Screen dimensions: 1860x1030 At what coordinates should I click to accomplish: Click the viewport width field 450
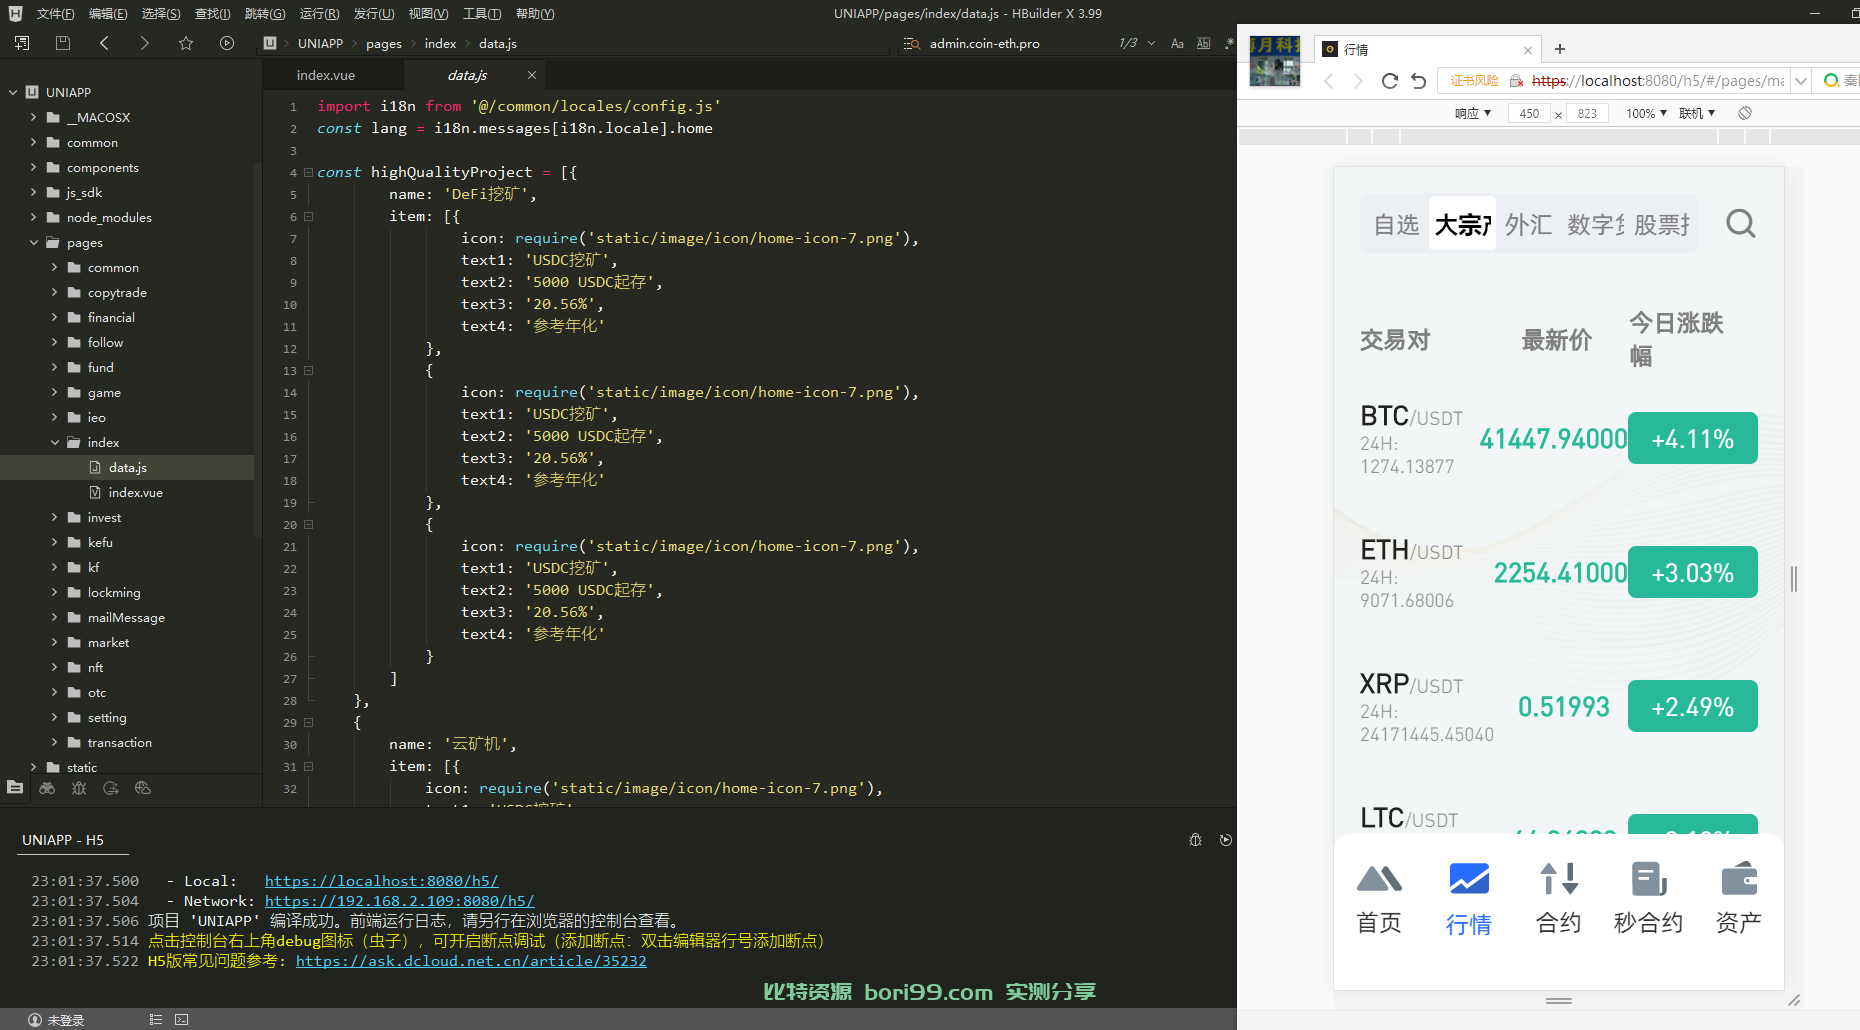point(1529,113)
